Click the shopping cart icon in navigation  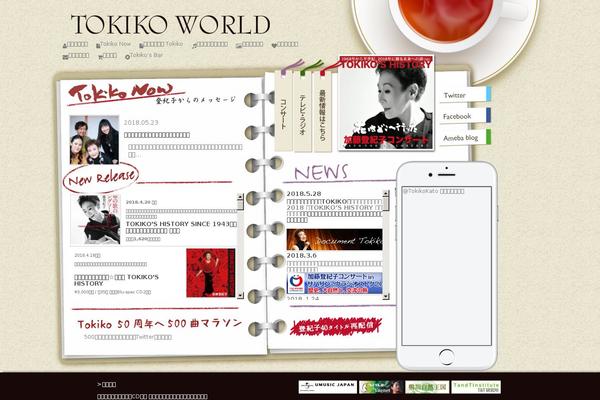click(101, 57)
